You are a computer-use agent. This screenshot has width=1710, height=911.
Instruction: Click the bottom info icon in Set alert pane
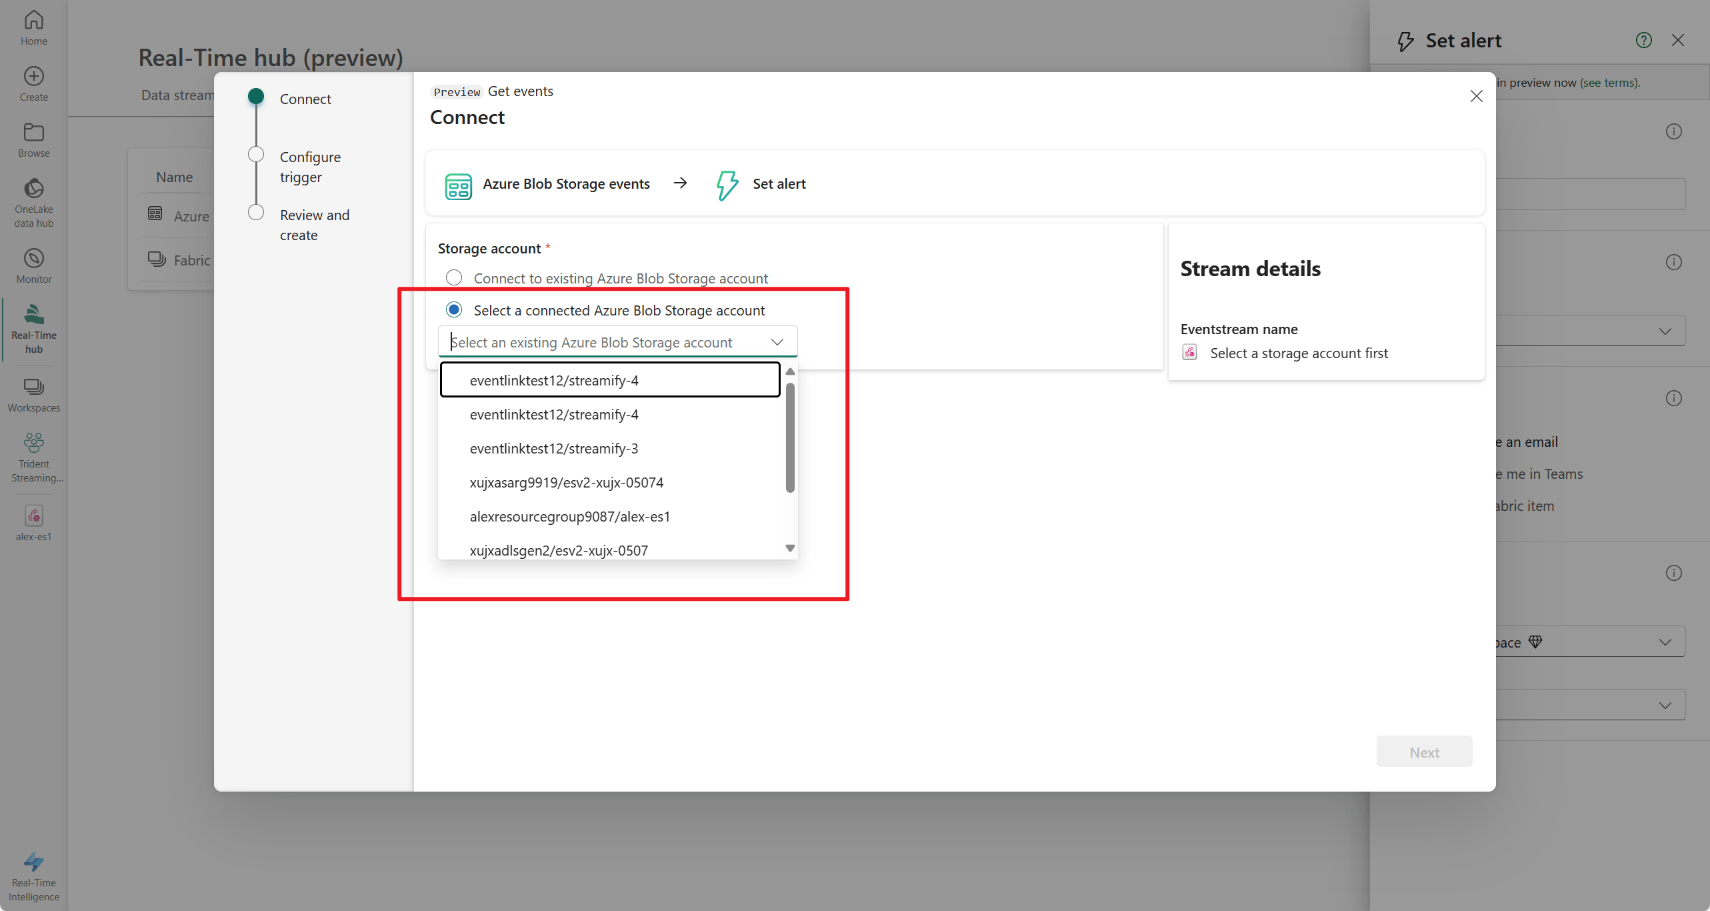point(1674,573)
